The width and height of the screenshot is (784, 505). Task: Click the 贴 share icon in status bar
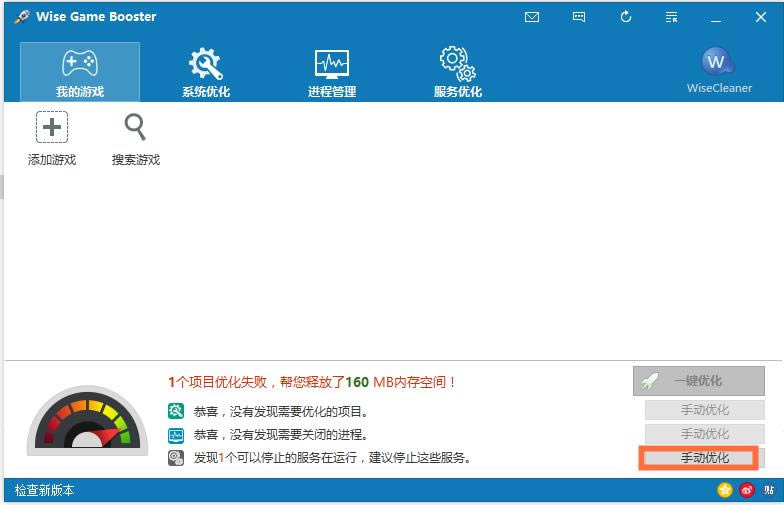[769, 490]
